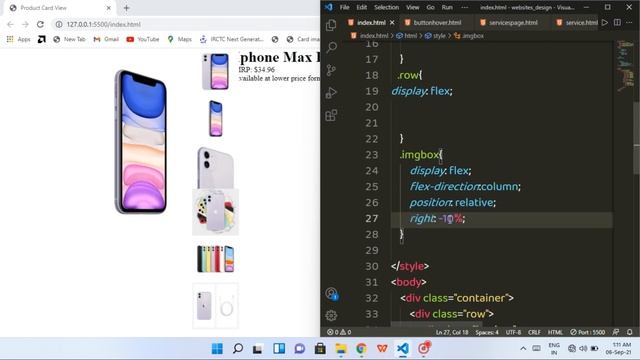Open Edit menu in VS Code
Screen dimensions: 640x360
coord(362,7)
